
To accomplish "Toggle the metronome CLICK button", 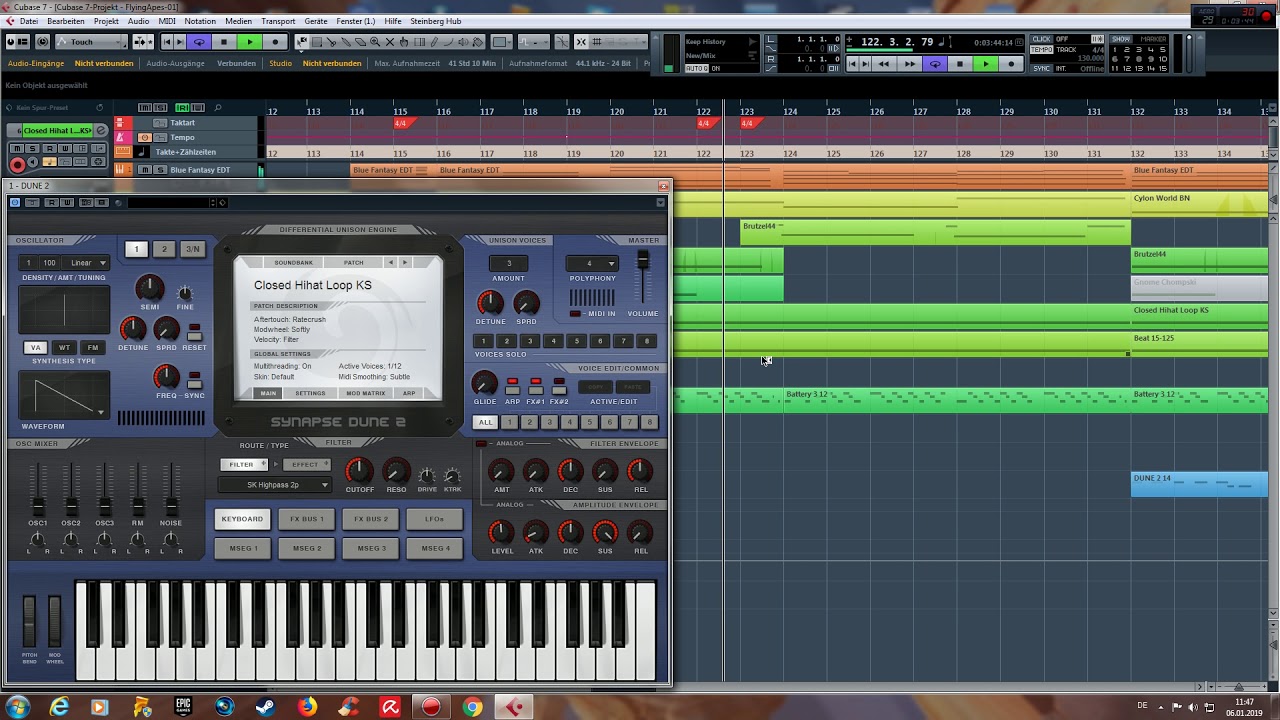I will [1041, 39].
